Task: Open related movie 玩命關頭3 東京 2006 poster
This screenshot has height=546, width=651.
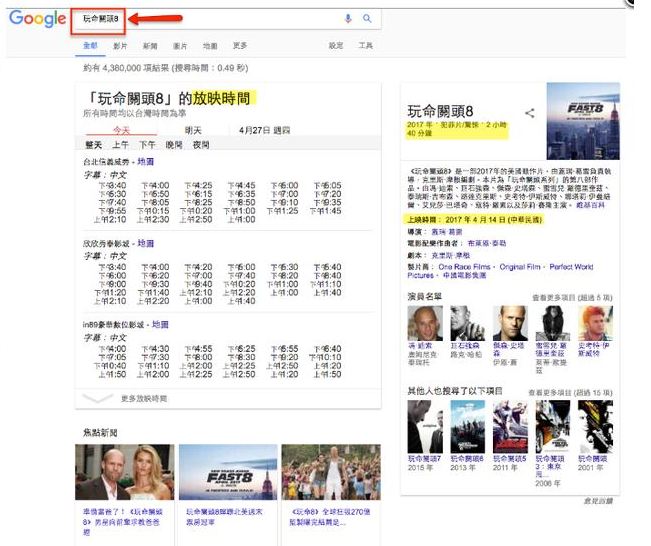Action: [x=553, y=427]
